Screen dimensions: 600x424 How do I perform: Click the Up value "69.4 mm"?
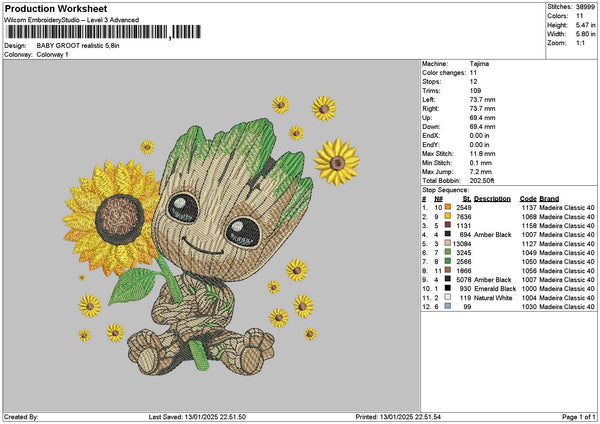(x=483, y=118)
